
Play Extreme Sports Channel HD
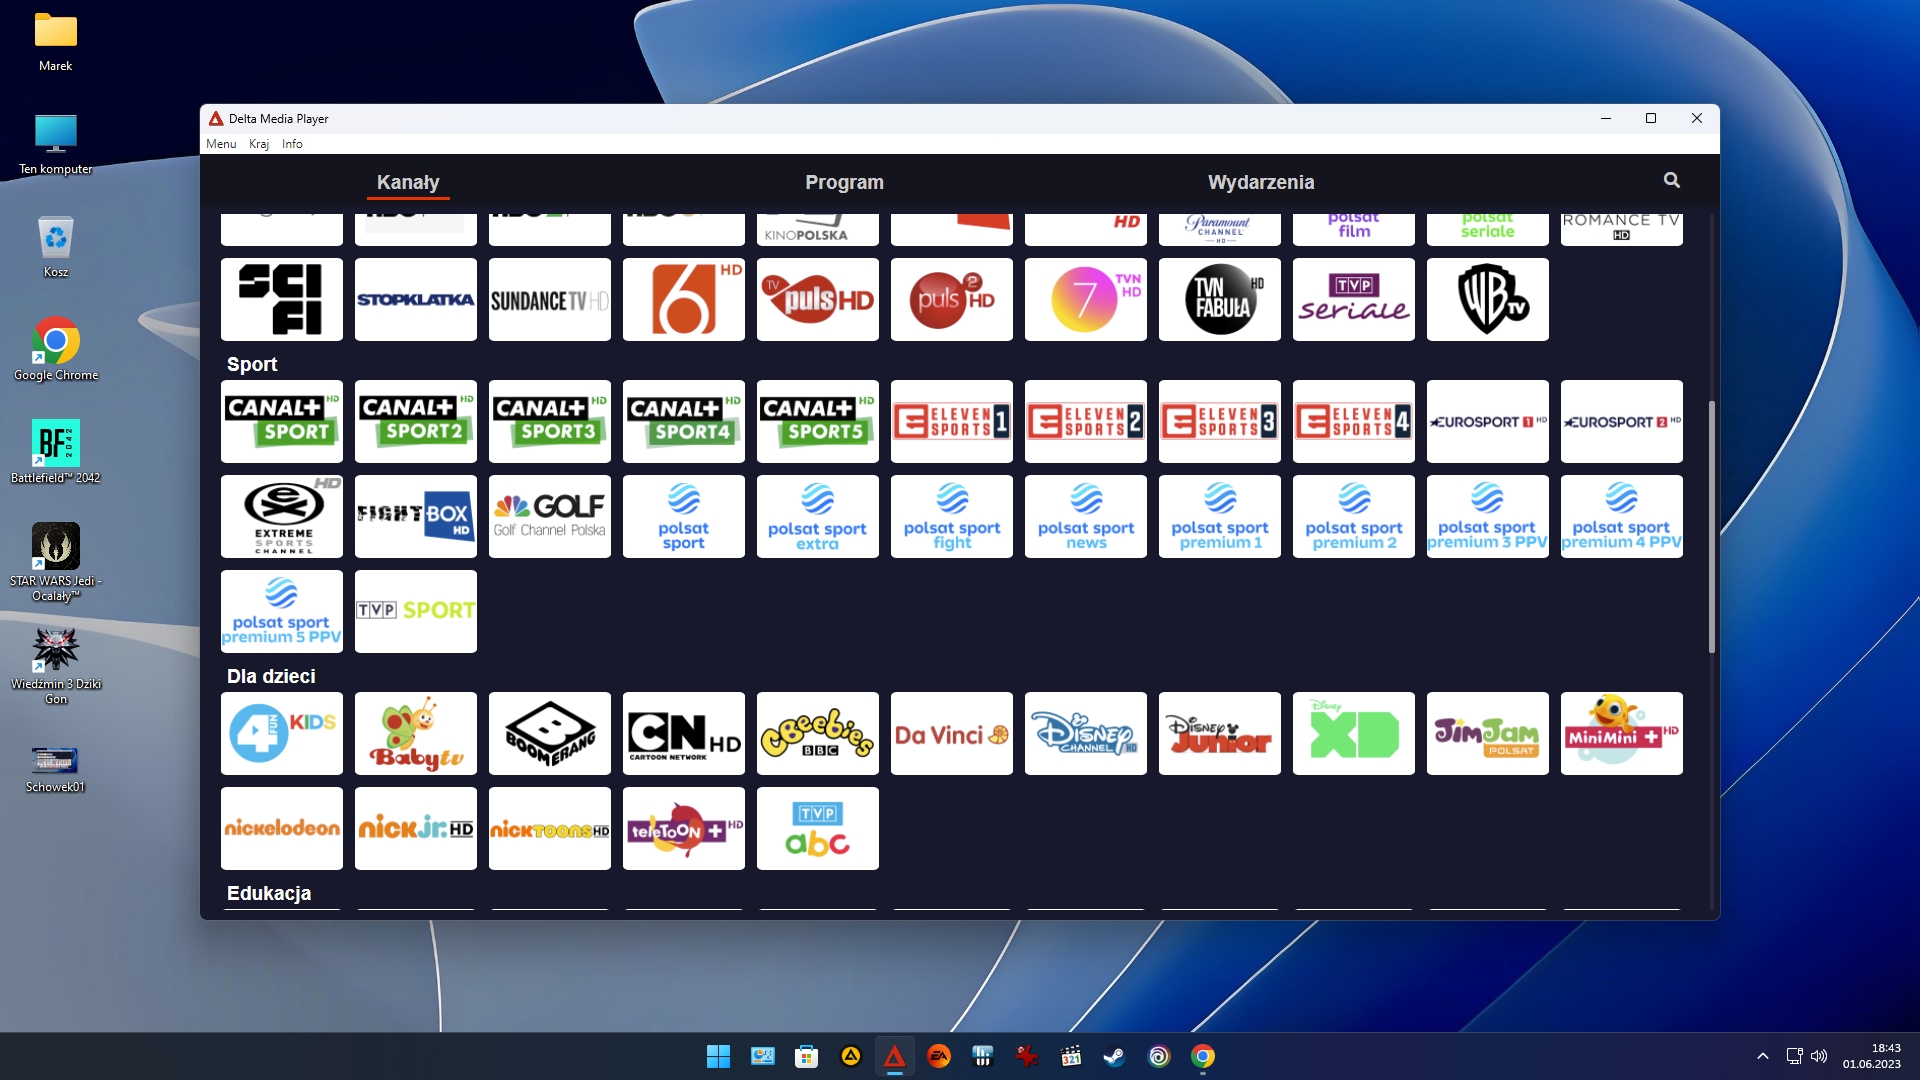pyautogui.click(x=282, y=517)
